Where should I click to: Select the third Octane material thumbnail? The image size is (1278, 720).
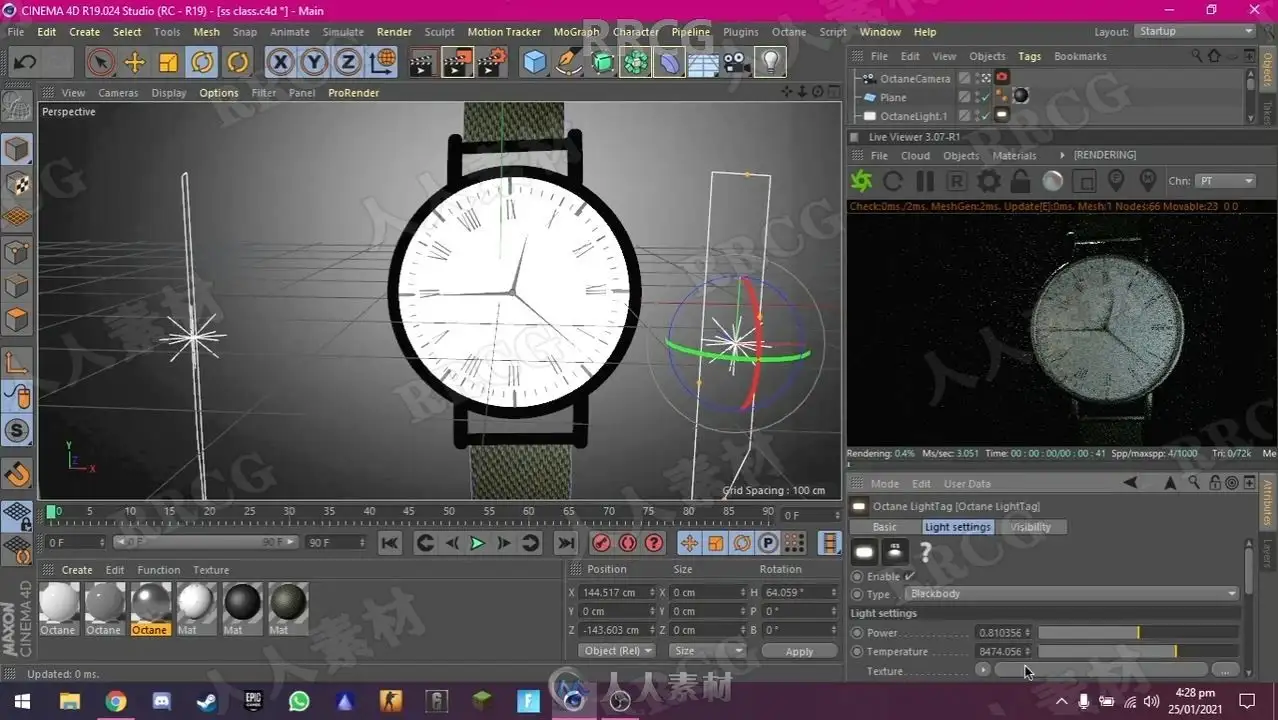tap(150, 609)
